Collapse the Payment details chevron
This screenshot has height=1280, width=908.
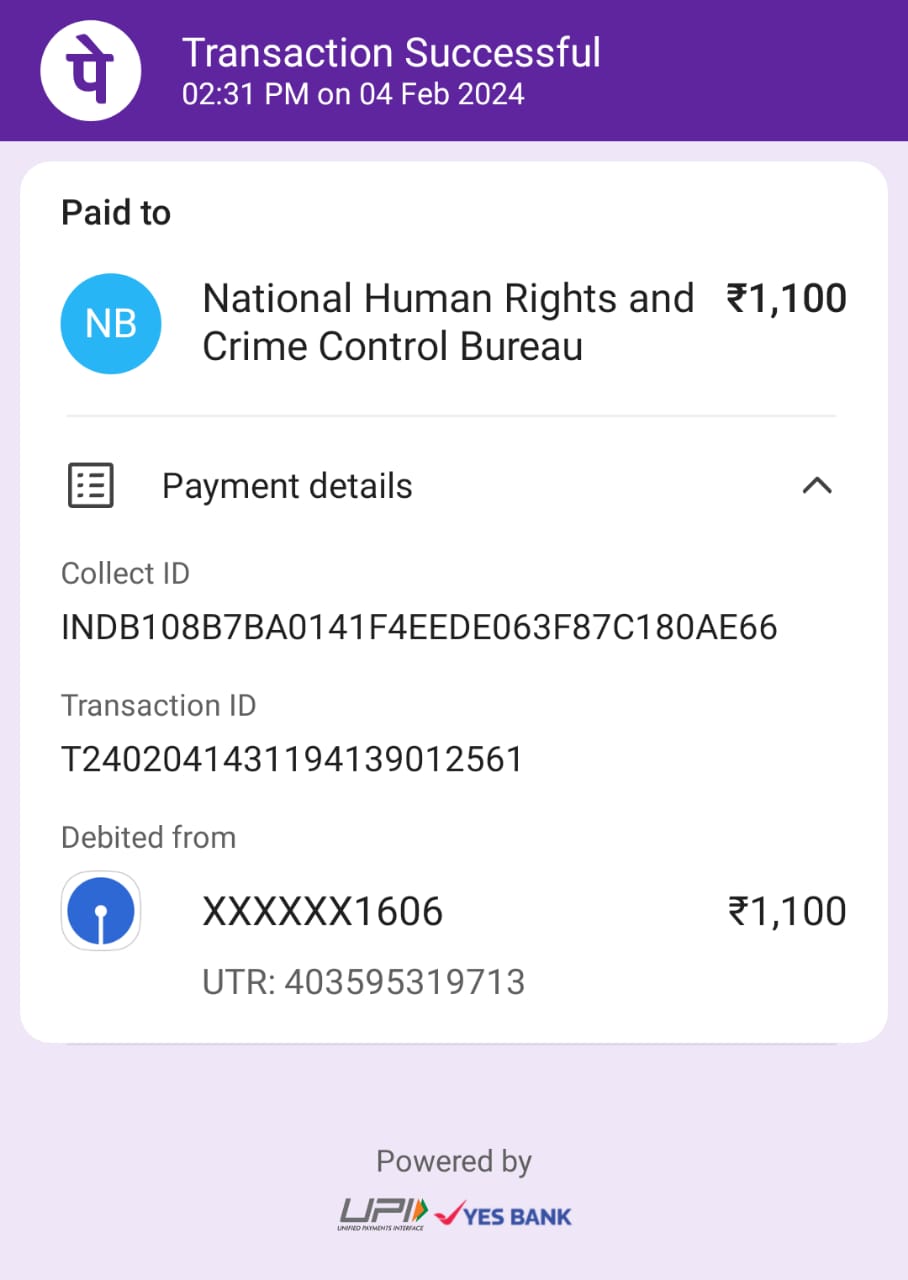tap(817, 486)
